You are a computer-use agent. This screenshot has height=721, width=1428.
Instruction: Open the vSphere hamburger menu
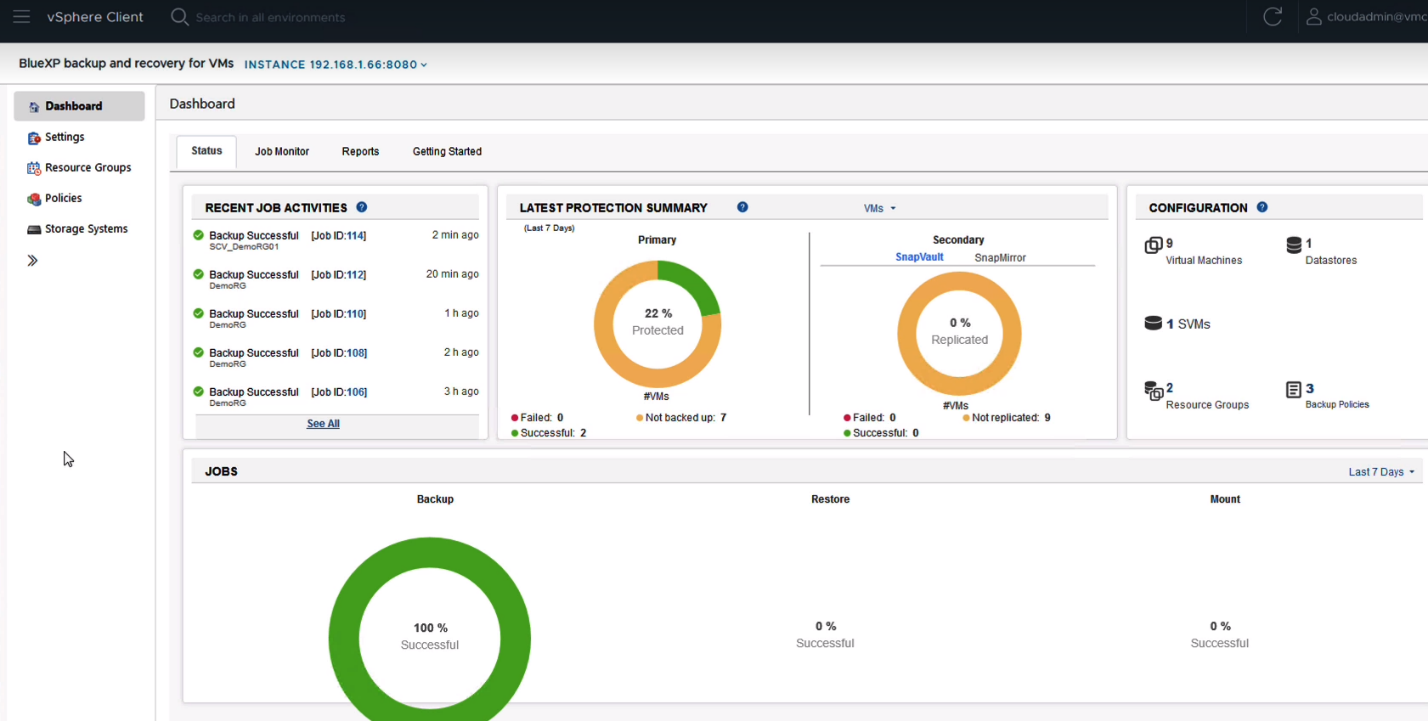(x=21, y=17)
